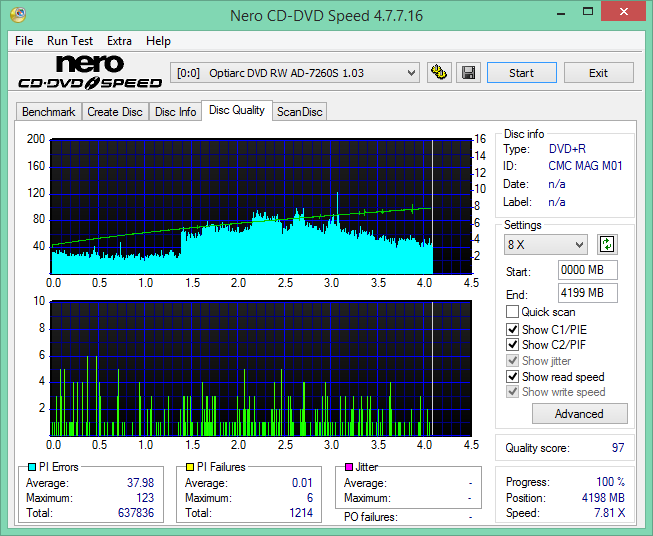
Task: Click the magenta Jitter swatch
Action: click(x=349, y=467)
